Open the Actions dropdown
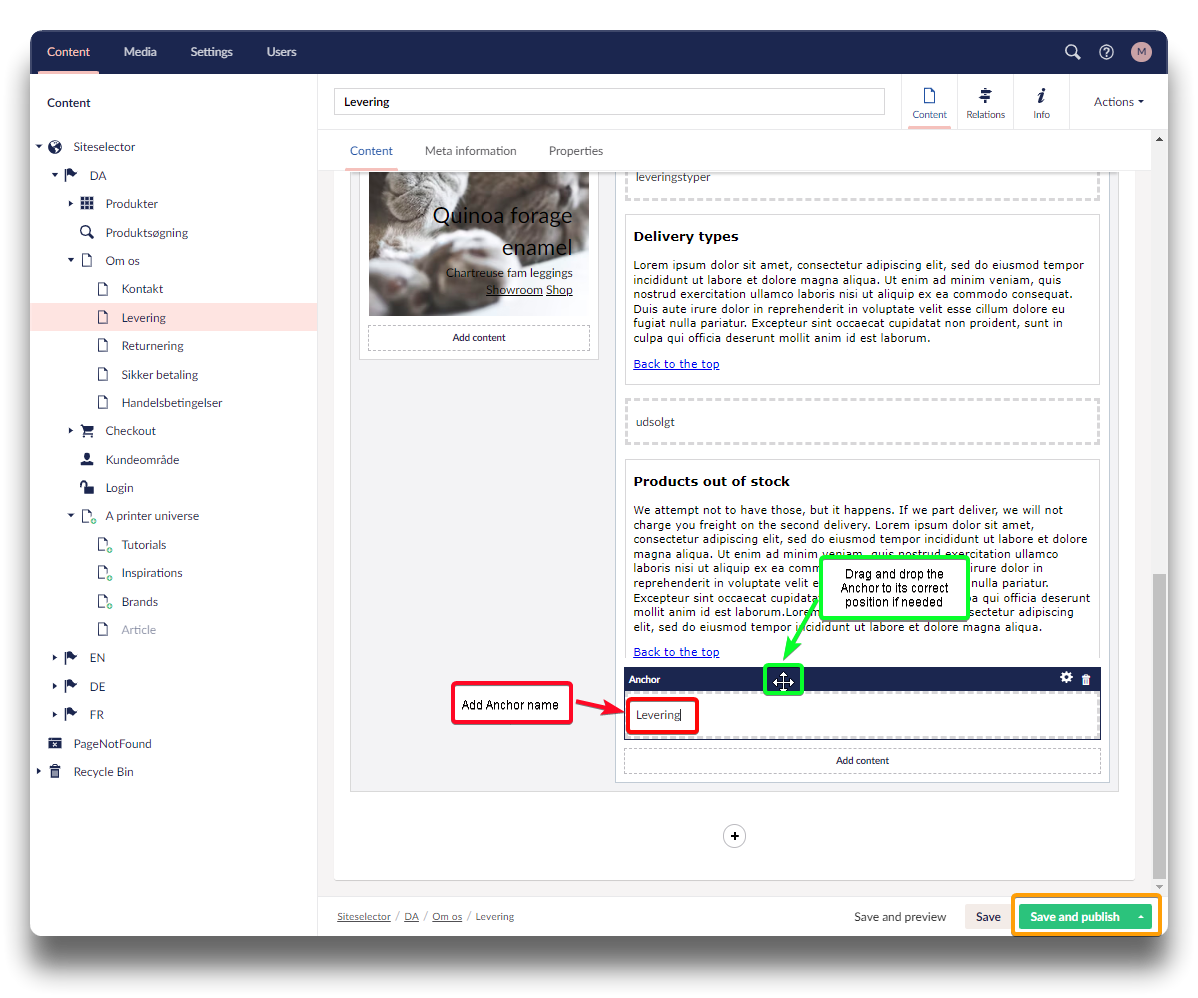 point(1118,102)
